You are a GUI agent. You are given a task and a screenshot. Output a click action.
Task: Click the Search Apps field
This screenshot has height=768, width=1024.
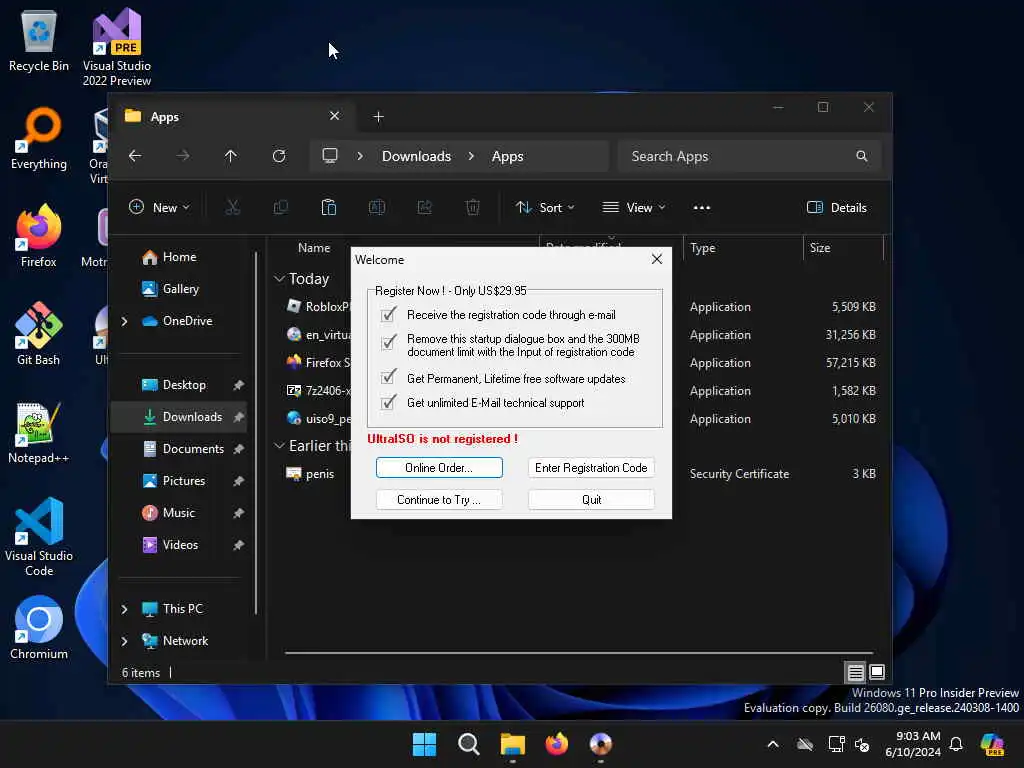point(749,156)
